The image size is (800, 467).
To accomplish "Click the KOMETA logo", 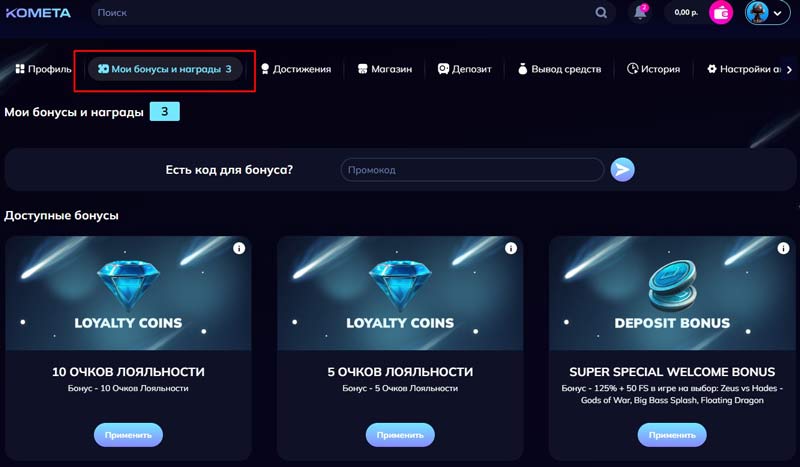I will point(38,13).
